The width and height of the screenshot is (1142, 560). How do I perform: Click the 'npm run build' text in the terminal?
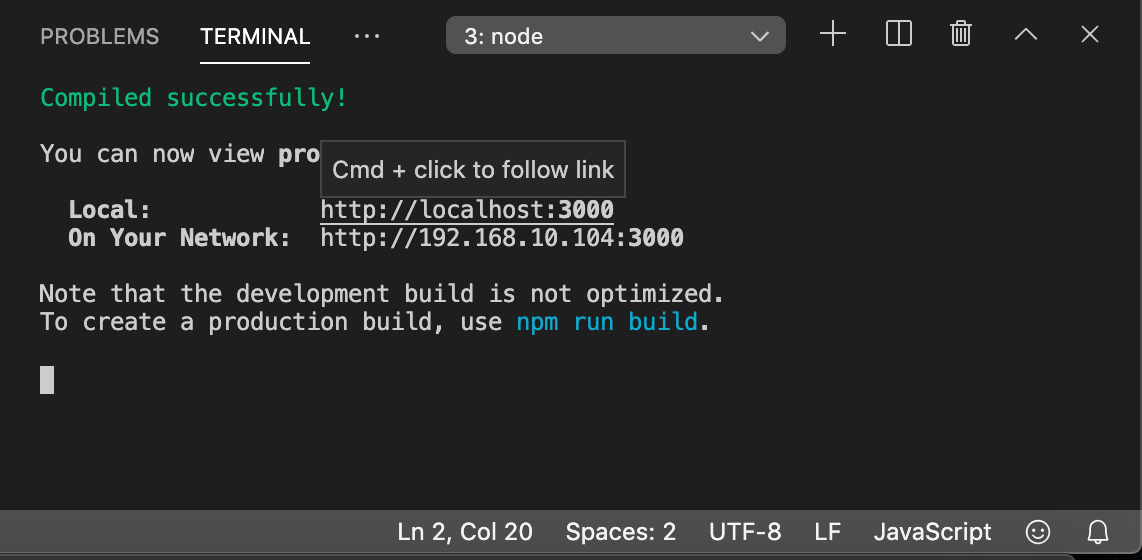[607, 322]
